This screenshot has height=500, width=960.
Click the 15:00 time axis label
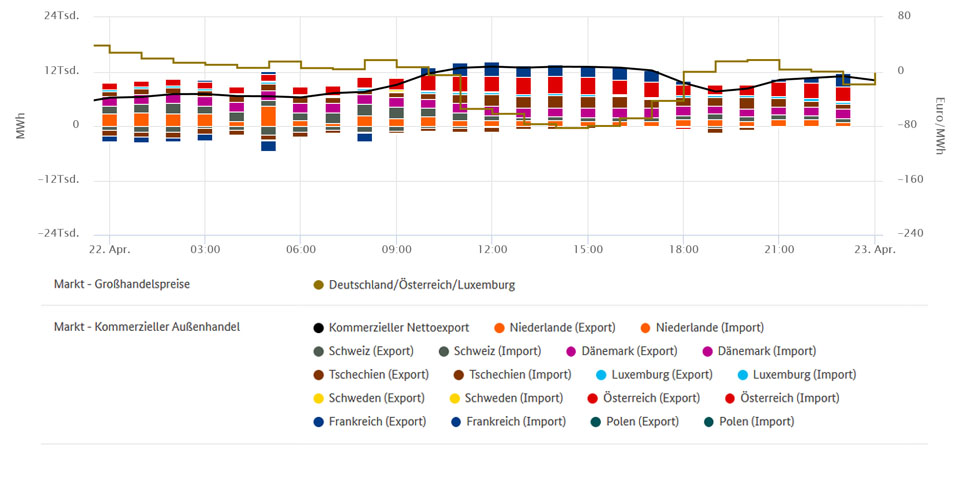coord(588,250)
